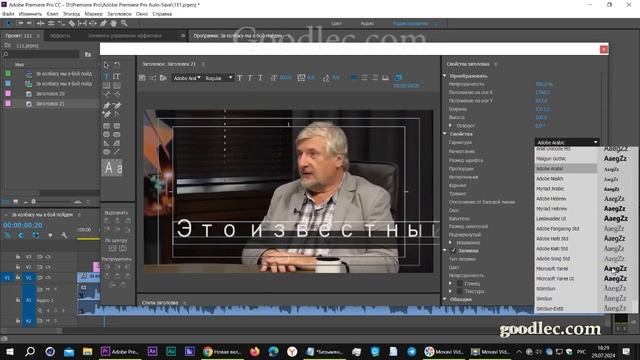Viewport: 640px width, 360px height.
Task: Open the Font Family dropdown in properties
Action: (x=567, y=142)
